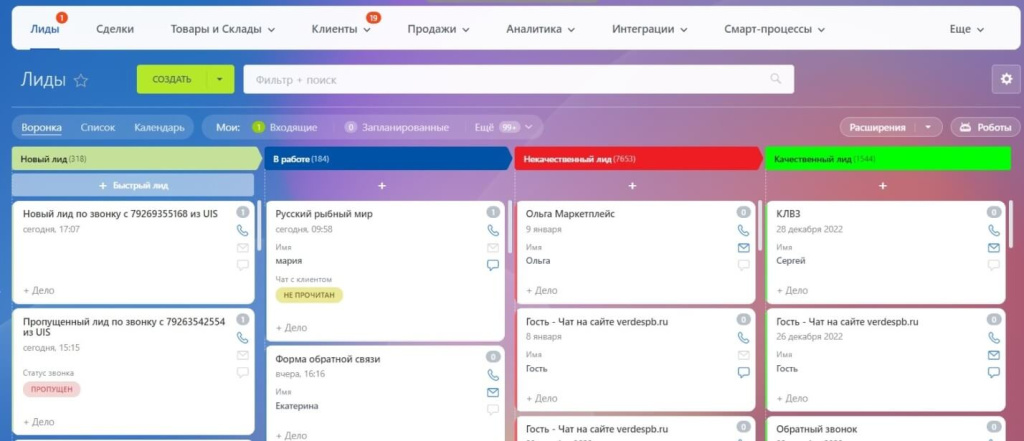1024x441 pixels.
Task: Open the Аналитика menu
Action: tap(540, 30)
